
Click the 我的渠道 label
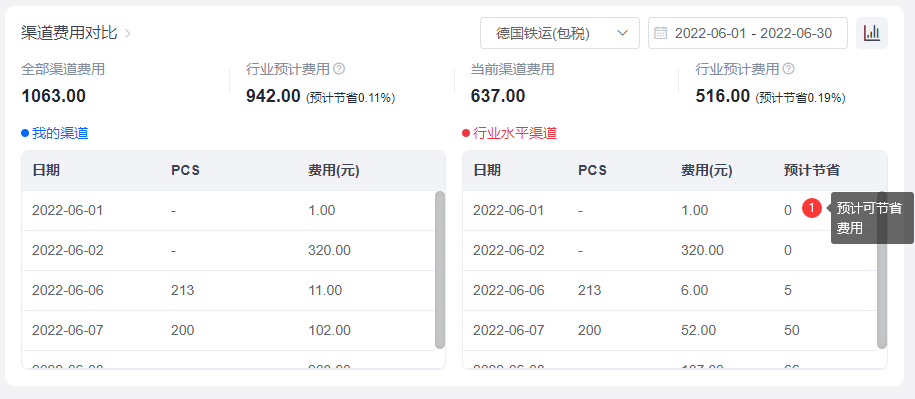[x=60, y=133]
